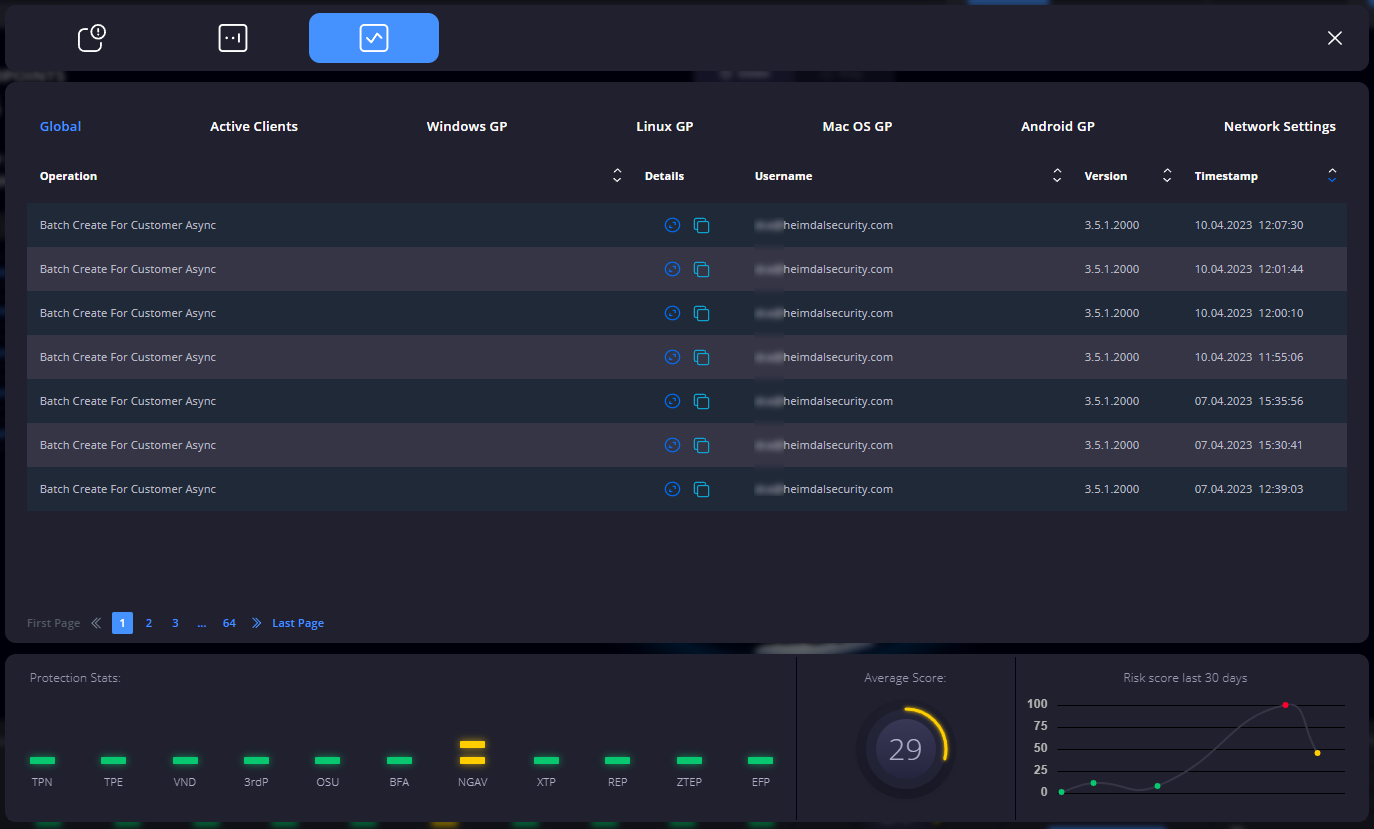Click the copy icon for the 12:39:03 row
Viewport: 1374px width, 829px height.
702,489
